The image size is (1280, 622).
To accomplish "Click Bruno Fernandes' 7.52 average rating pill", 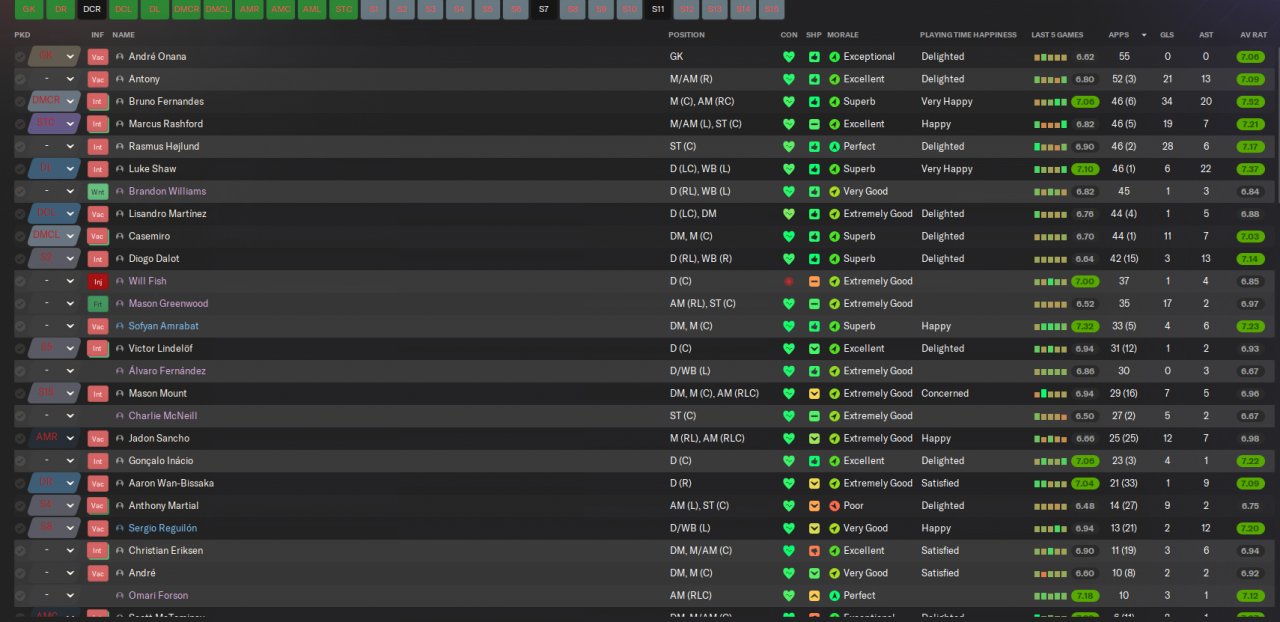I will pos(1250,102).
